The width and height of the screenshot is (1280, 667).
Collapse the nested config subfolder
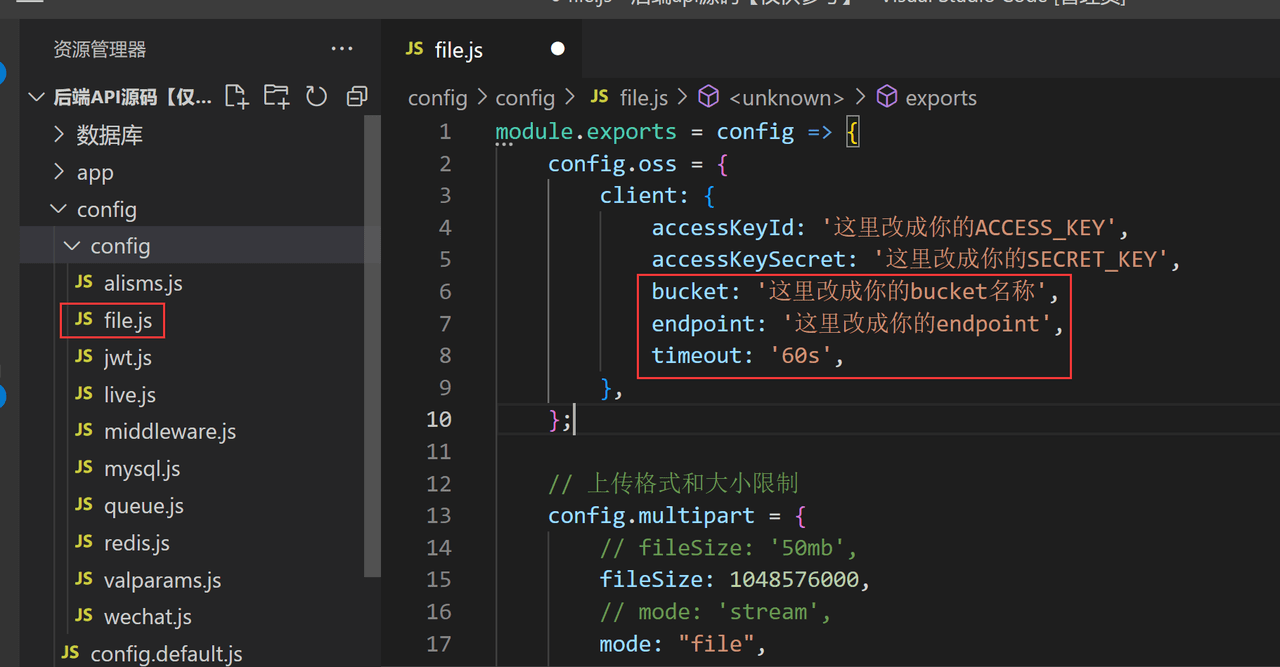120,246
